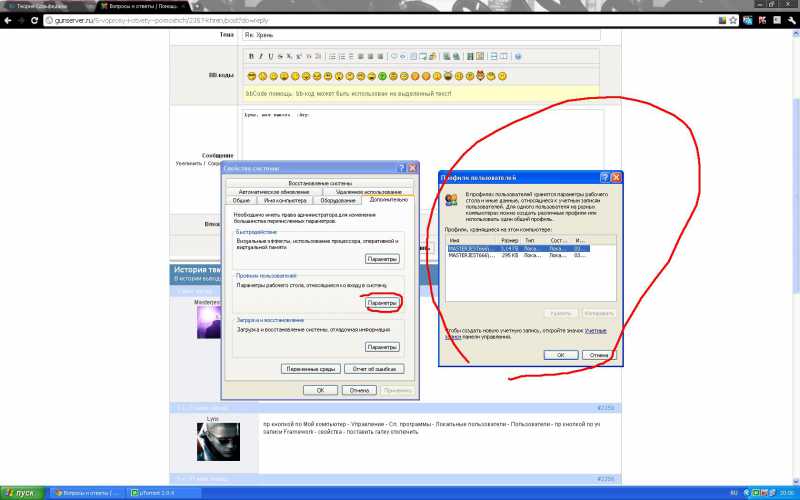Select the Имя компьютера tab
The height and width of the screenshot is (500, 800).
click(x=284, y=200)
